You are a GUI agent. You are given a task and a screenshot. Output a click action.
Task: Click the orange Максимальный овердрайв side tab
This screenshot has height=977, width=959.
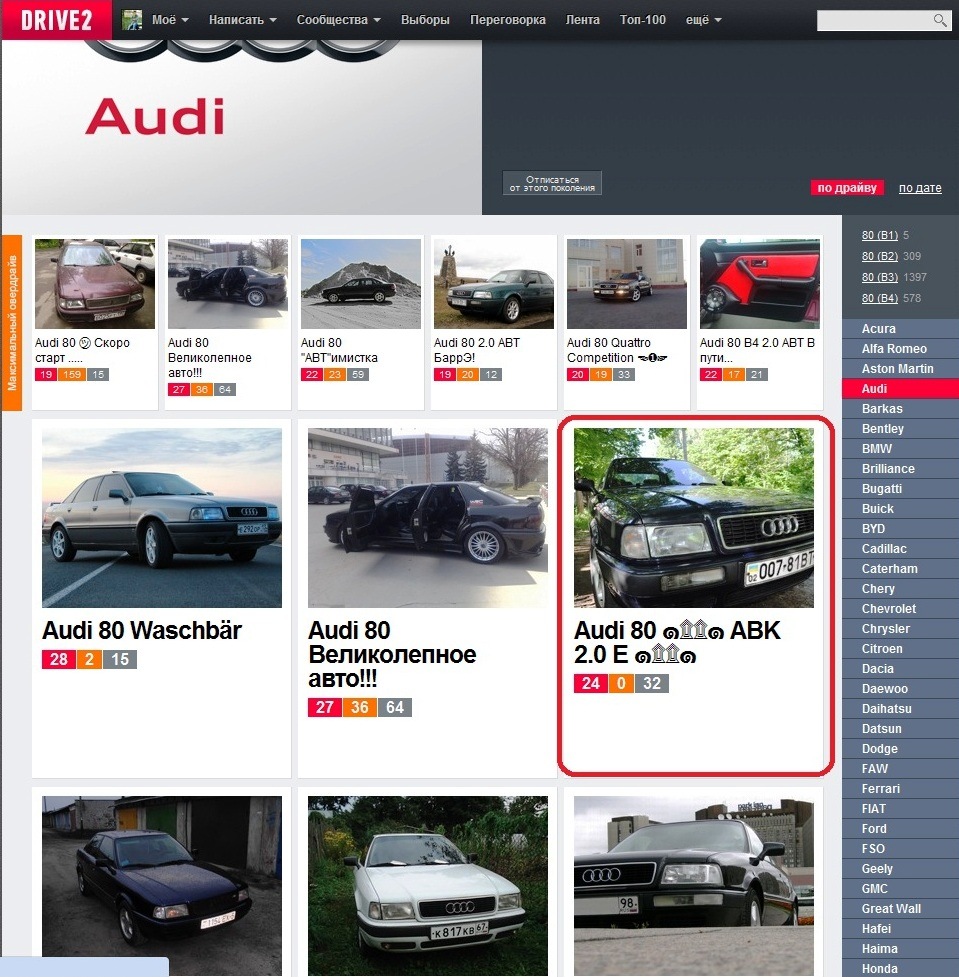pyautogui.click(x=12, y=323)
